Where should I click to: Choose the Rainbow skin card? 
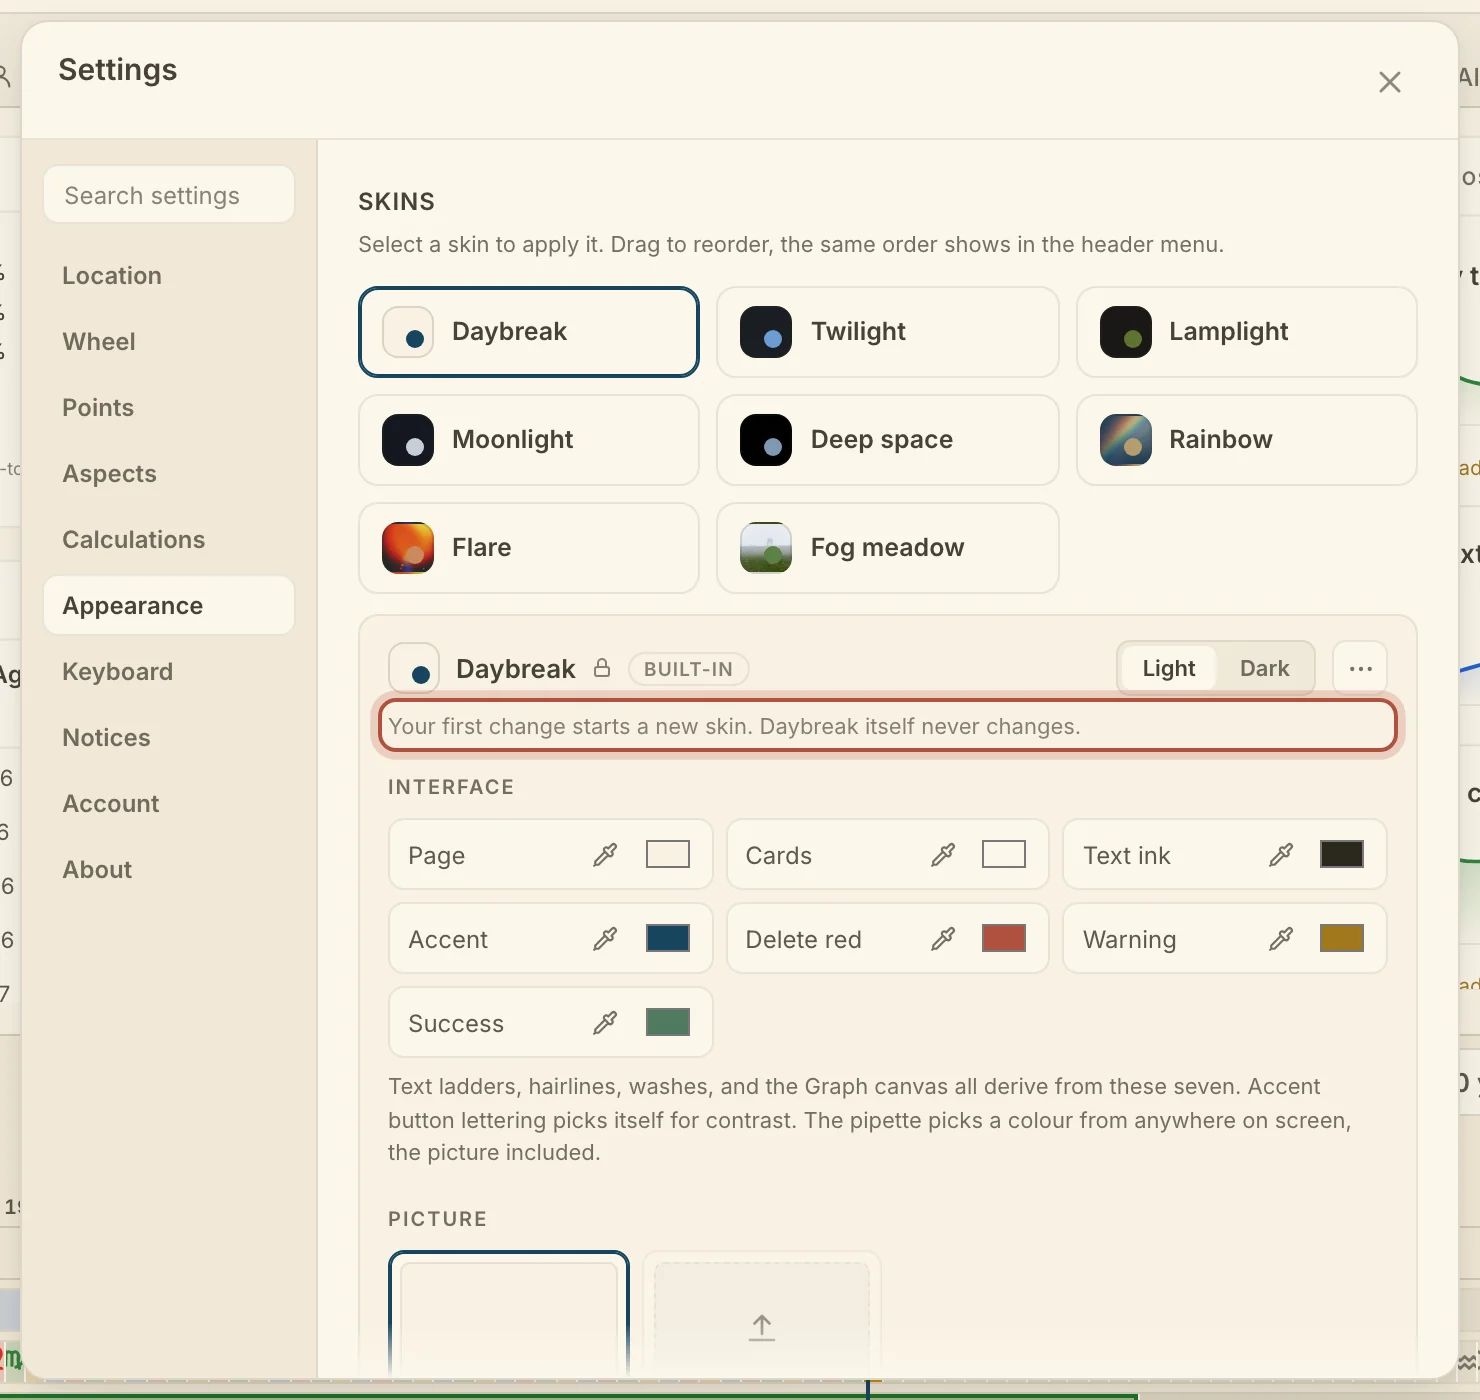click(1247, 440)
